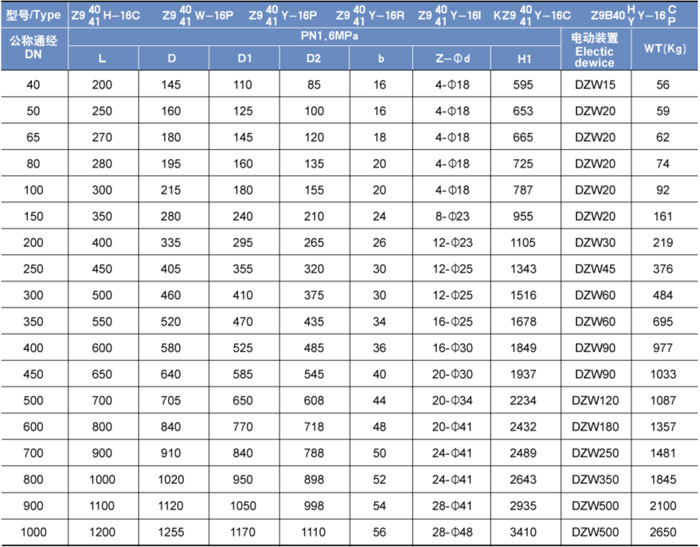Click the D1 column header

click(x=245, y=59)
